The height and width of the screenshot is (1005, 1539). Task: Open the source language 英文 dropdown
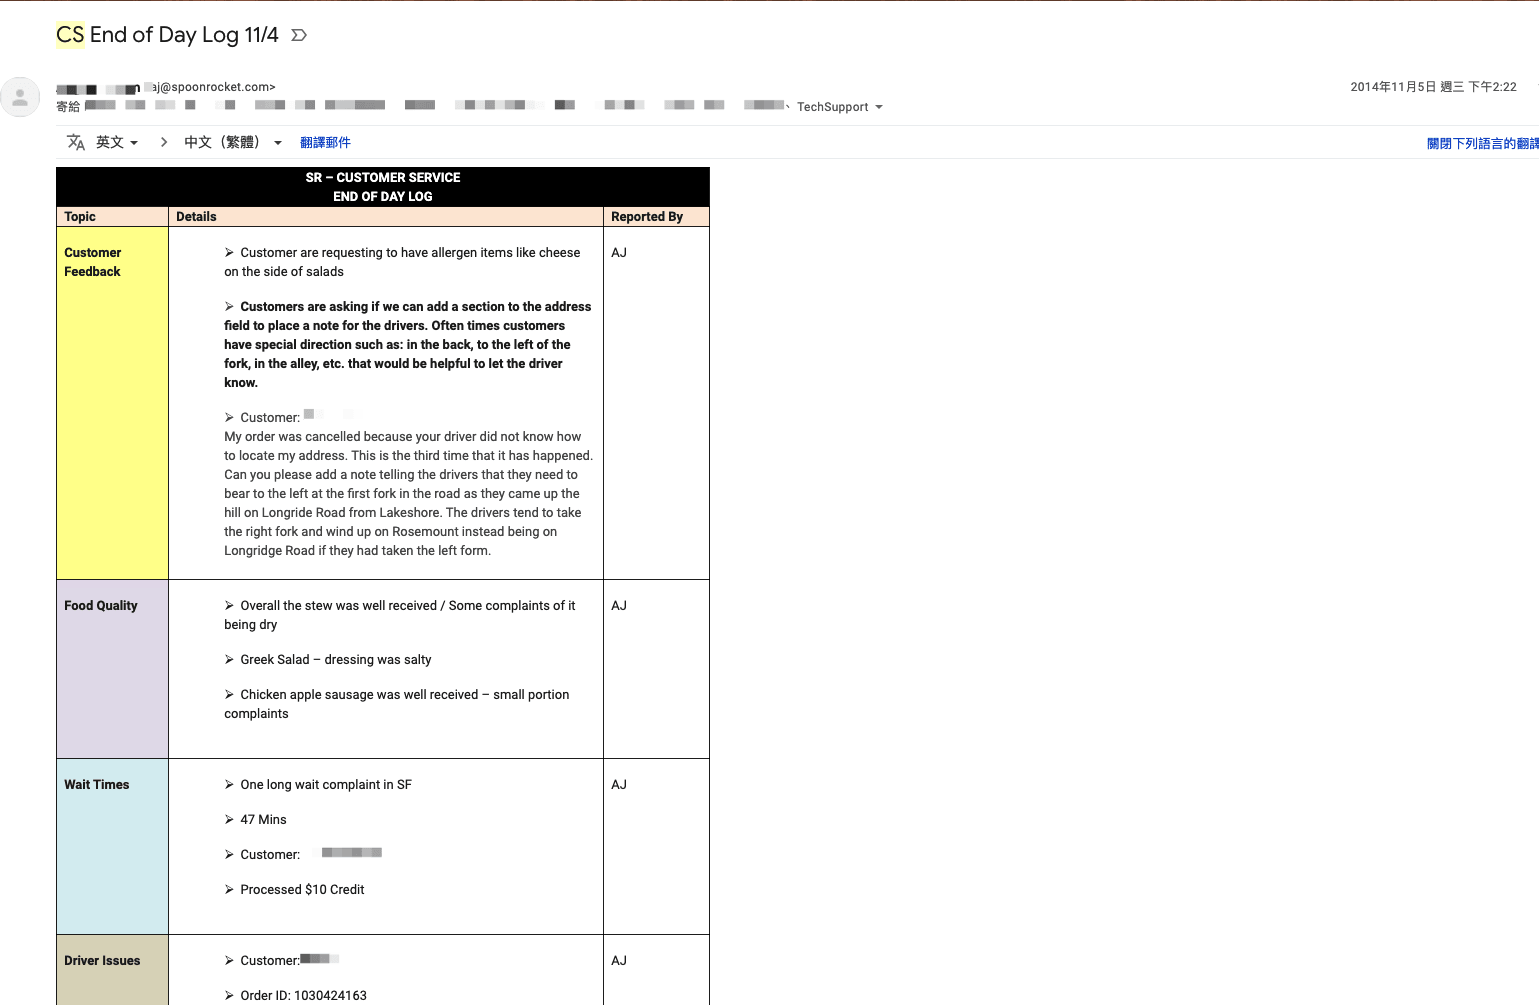(x=117, y=142)
